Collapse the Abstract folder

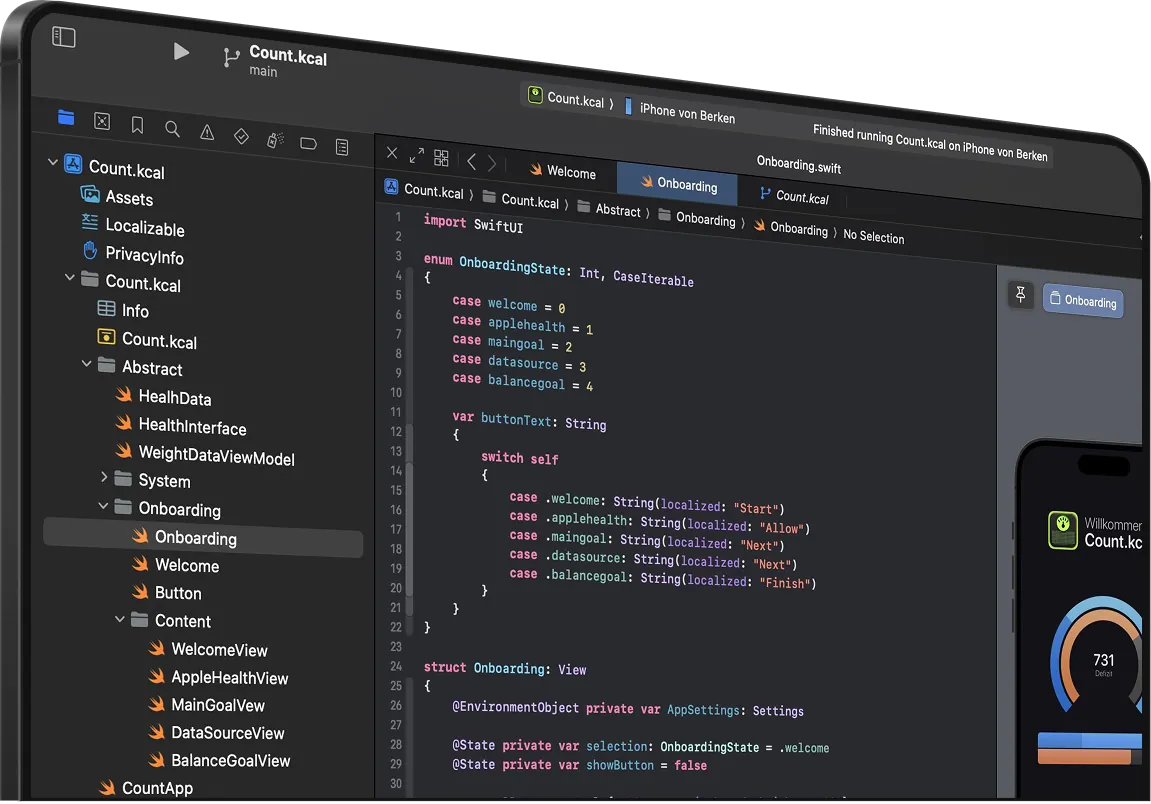pos(87,363)
